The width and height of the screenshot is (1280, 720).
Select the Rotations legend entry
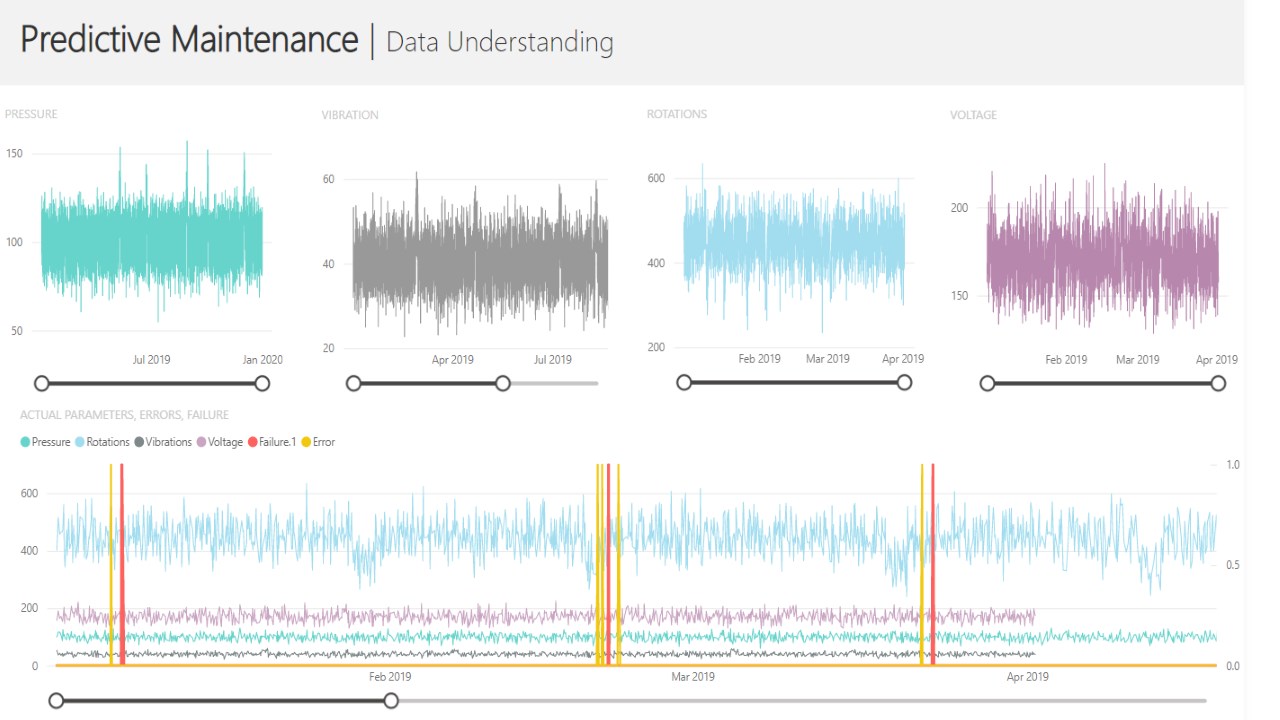102,442
